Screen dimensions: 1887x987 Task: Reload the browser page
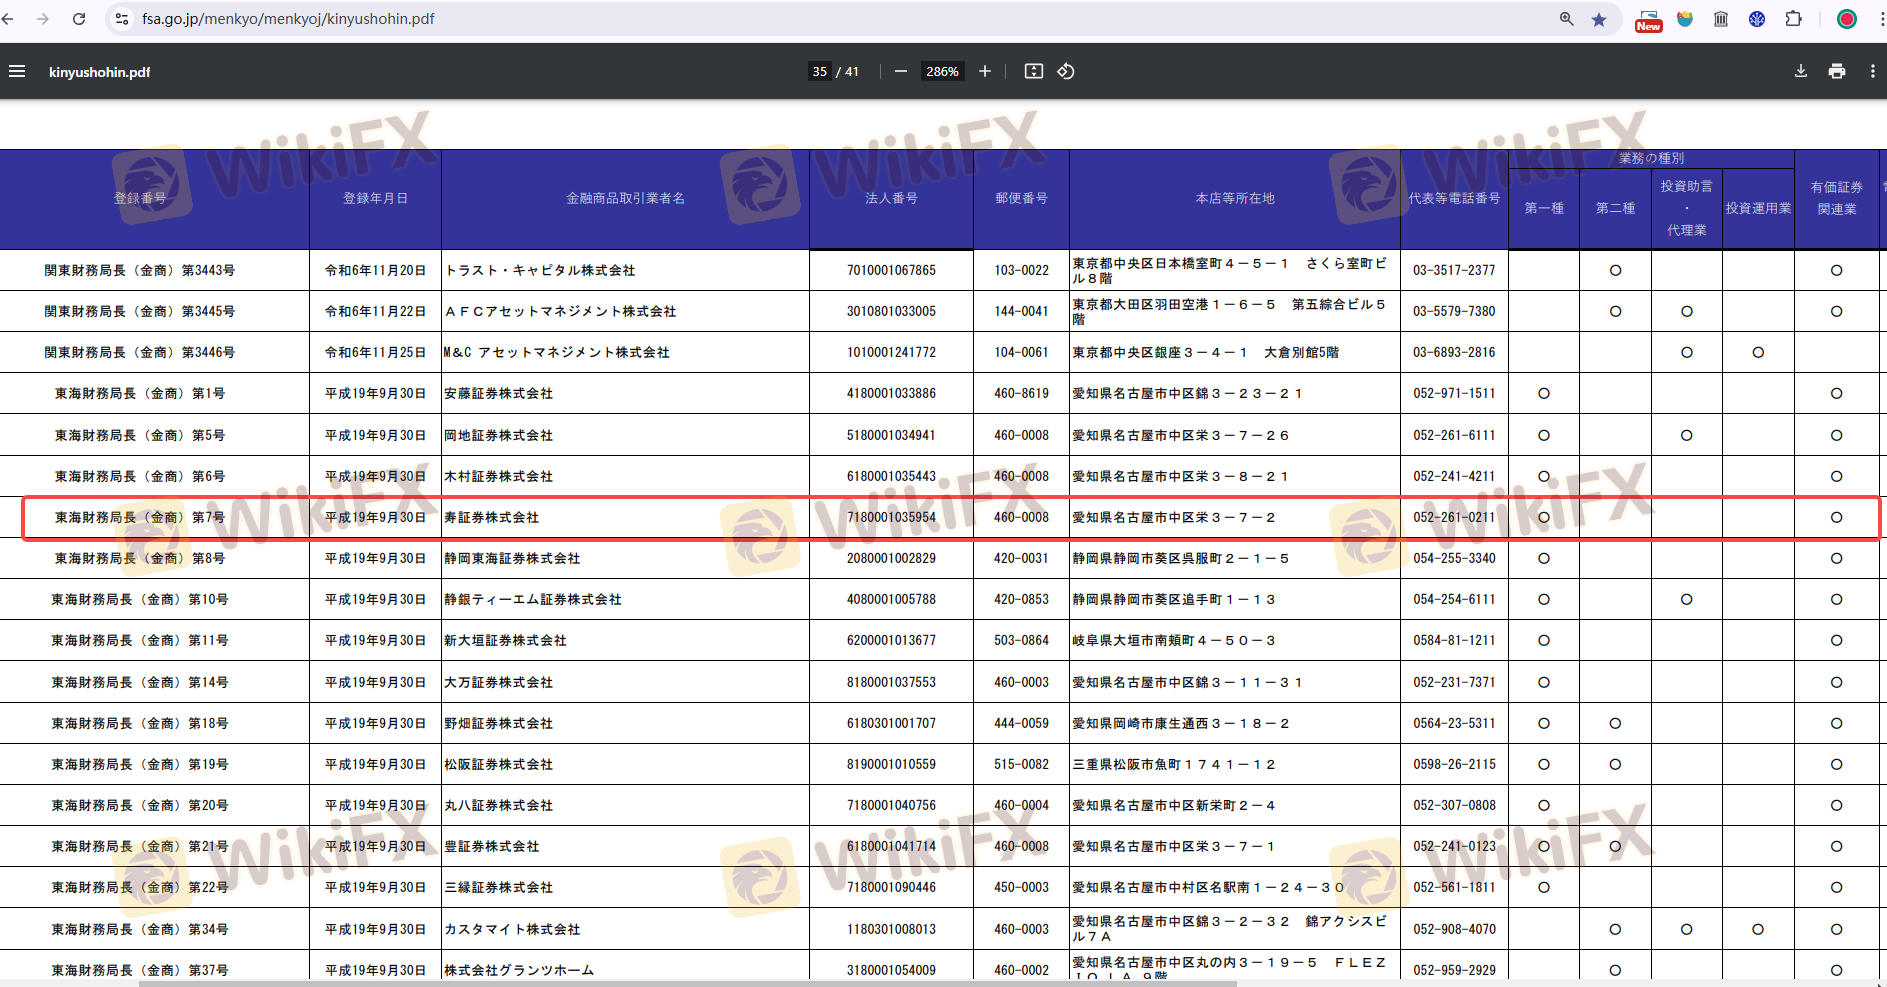tap(79, 19)
